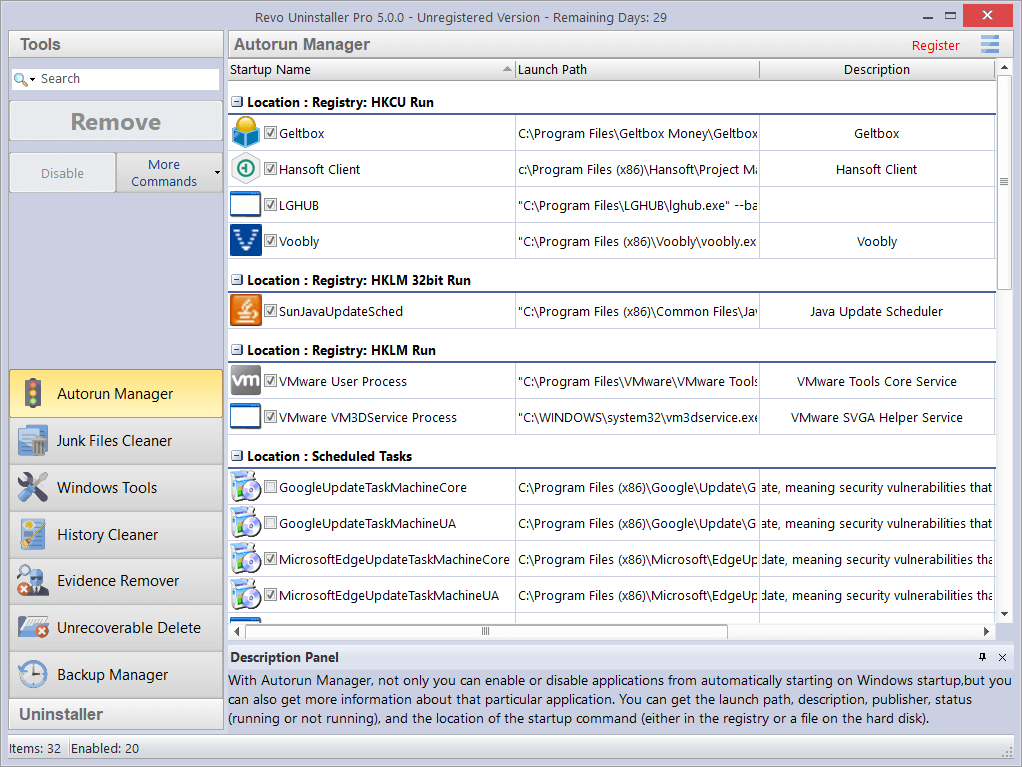Viewport: 1022px width, 767px height.
Task: Uncheck the Geltbox startup checkbox
Action: [270, 132]
